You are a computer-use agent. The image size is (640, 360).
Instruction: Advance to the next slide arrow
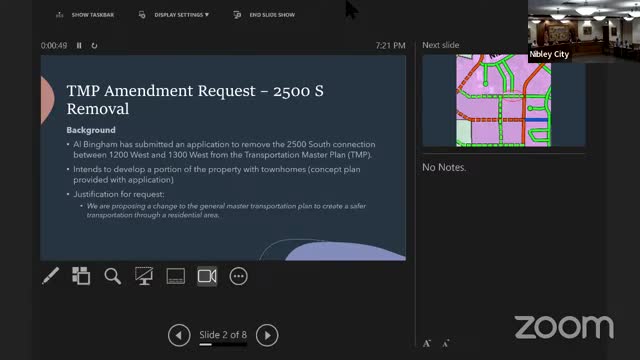pyautogui.click(x=267, y=335)
